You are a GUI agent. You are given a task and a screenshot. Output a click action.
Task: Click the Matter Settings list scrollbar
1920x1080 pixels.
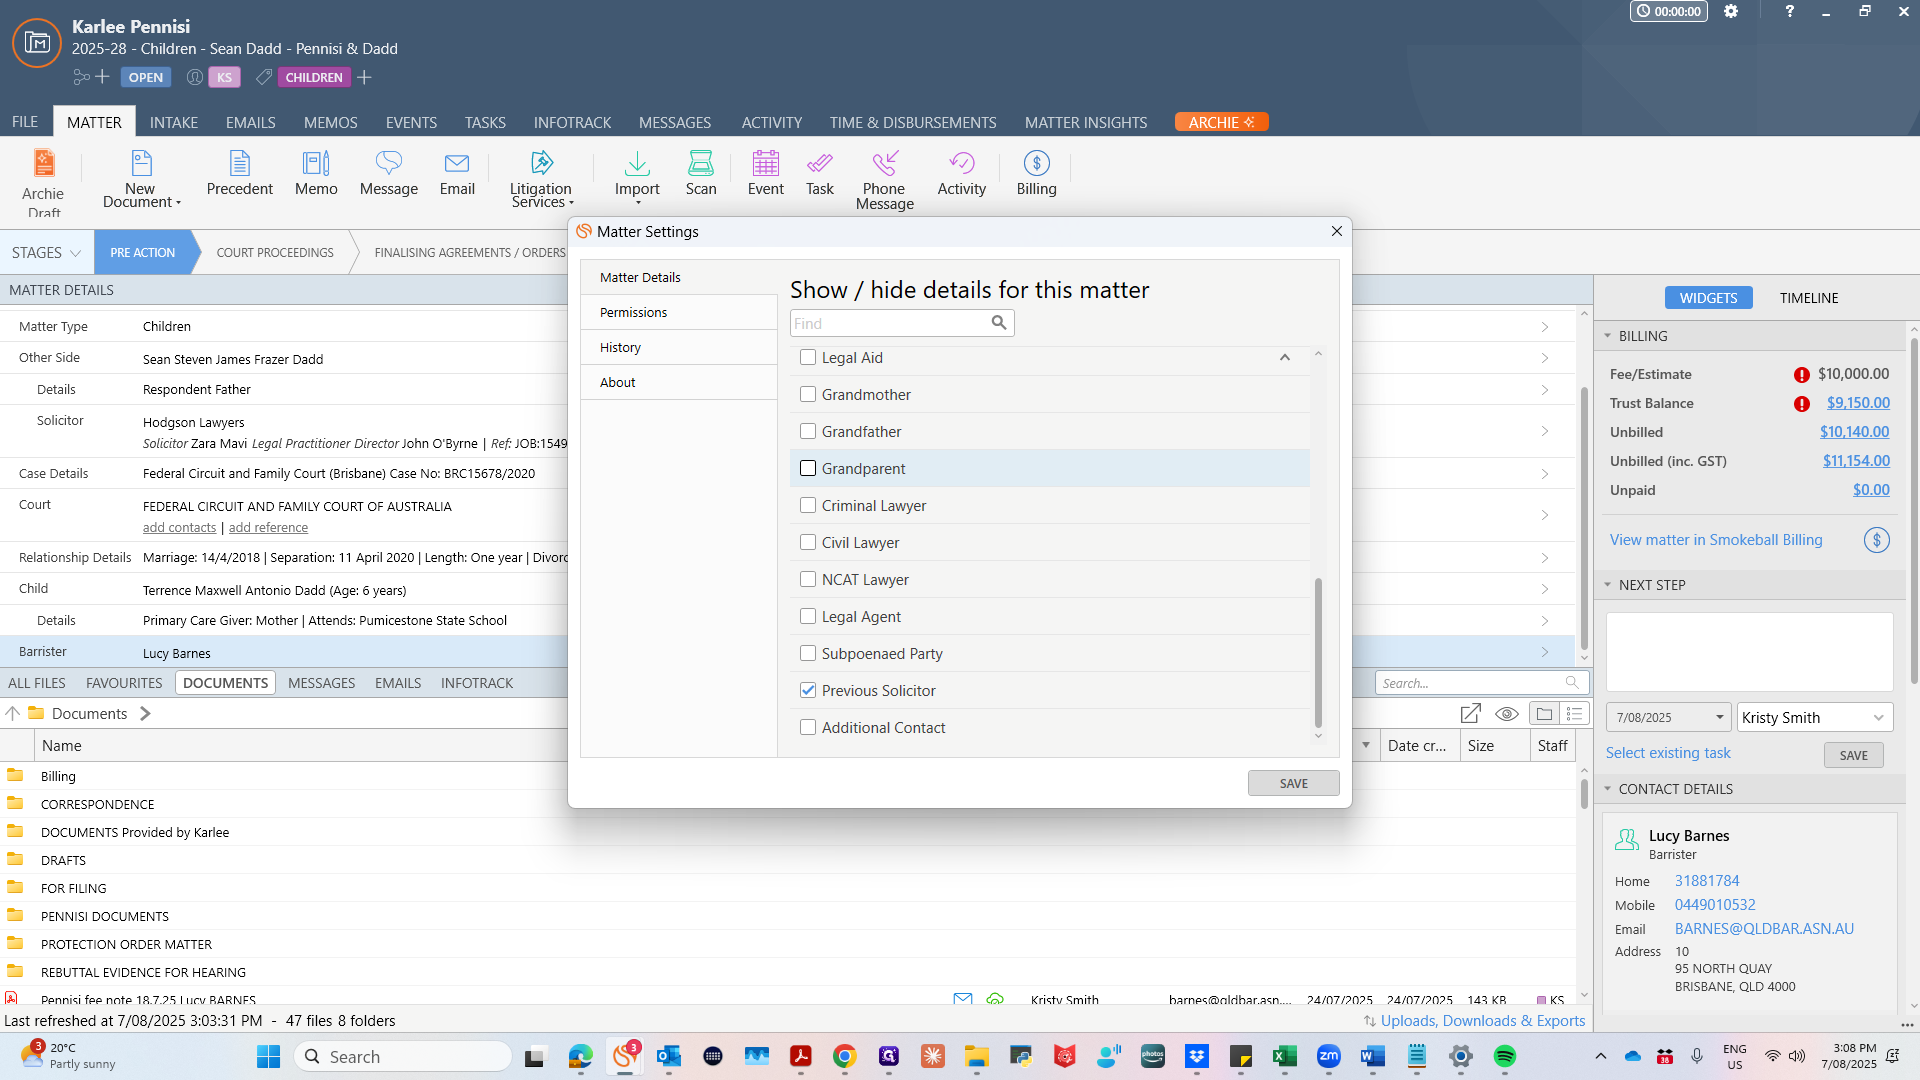(x=1318, y=652)
